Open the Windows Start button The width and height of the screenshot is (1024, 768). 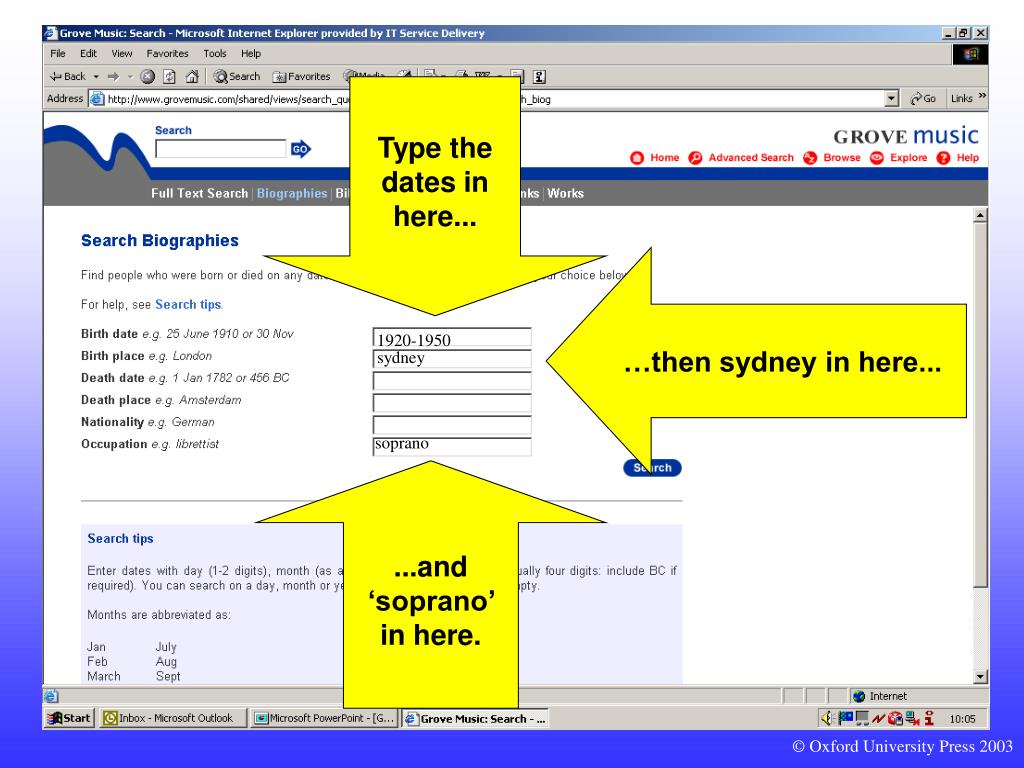pyautogui.click(x=69, y=718)
